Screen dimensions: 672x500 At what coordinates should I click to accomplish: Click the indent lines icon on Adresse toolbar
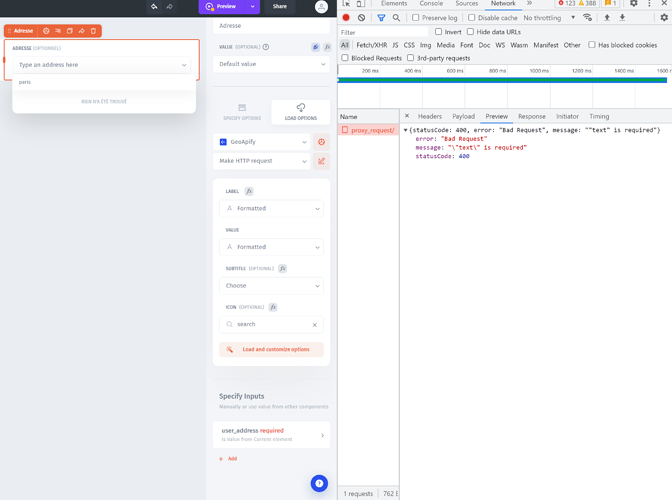58,31
